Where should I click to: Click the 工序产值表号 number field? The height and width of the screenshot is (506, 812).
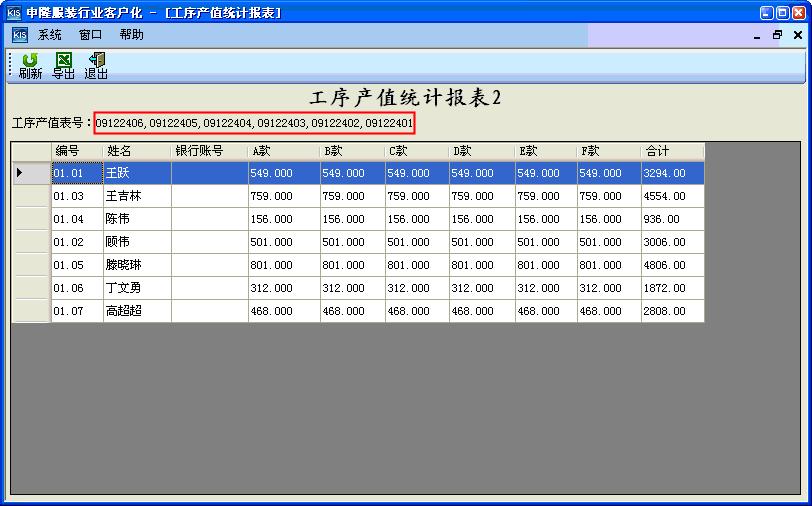[x=254, y=123]
